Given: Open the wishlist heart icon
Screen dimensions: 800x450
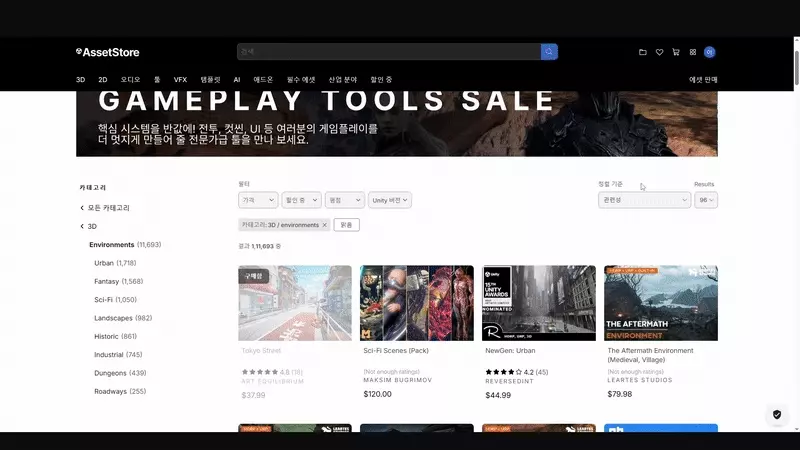Looking at the screenshot, I should click(x=659, y=52).
